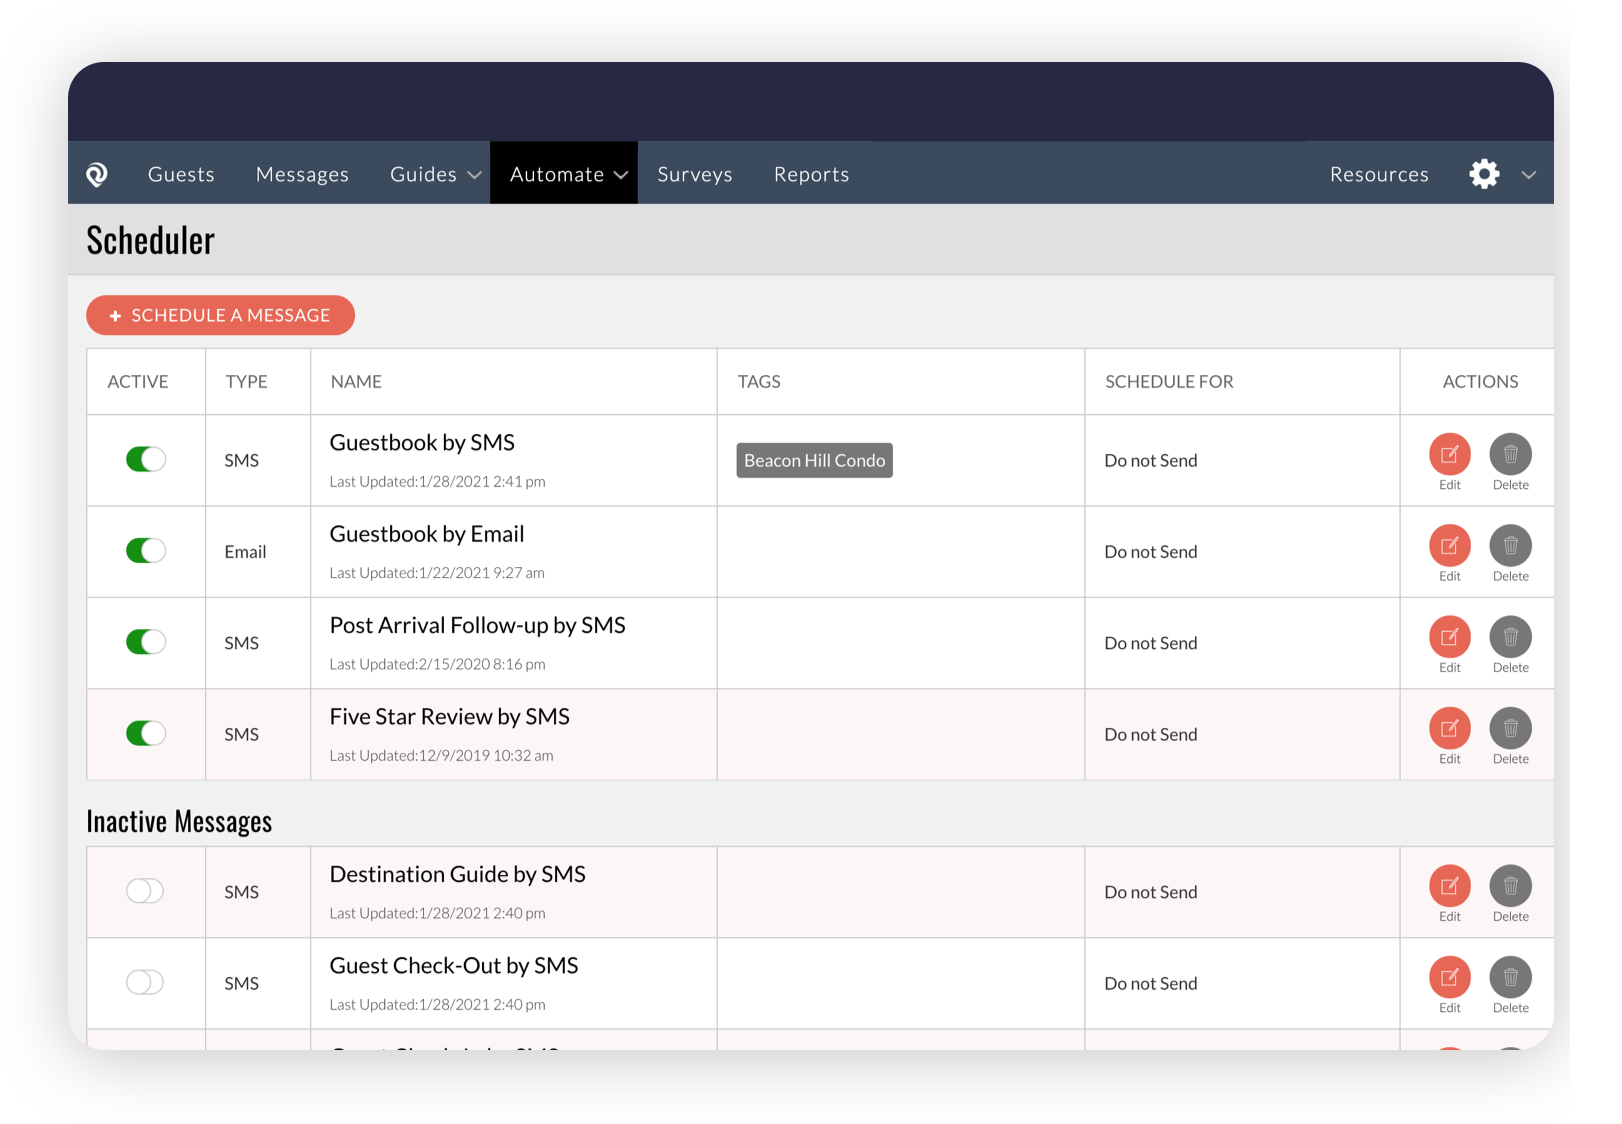Turn off the Five Star Review toggle
This screenshot has width=1622, height=1124.
pyautogui.click(x=146, y=733)
